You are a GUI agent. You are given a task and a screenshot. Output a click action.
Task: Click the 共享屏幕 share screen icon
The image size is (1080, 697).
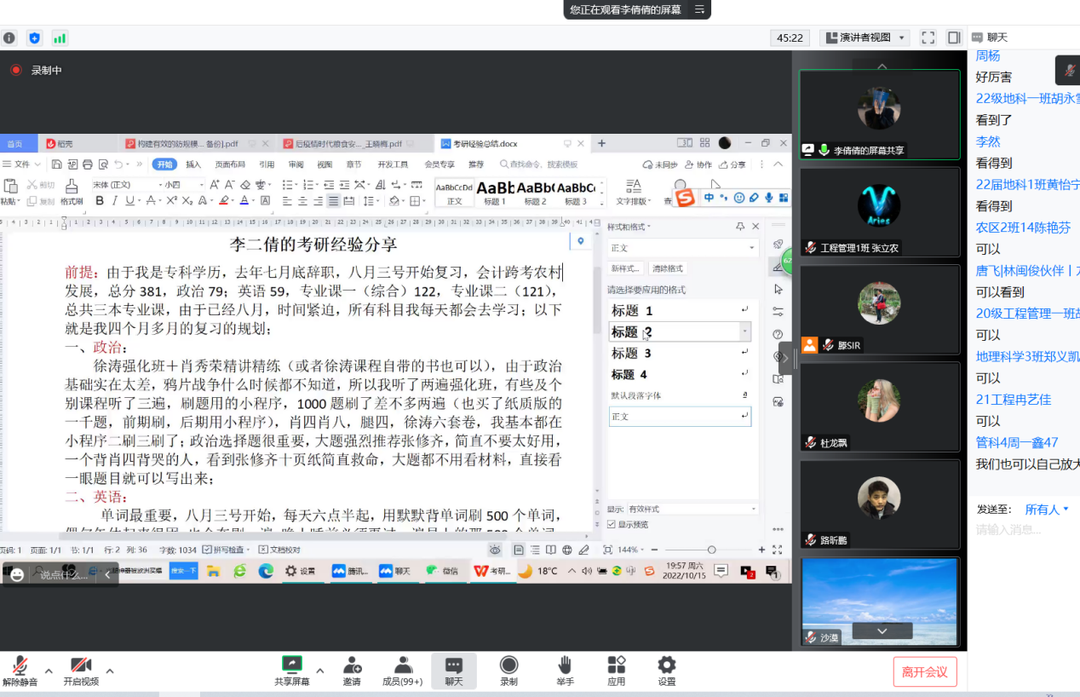click(291, 666)
